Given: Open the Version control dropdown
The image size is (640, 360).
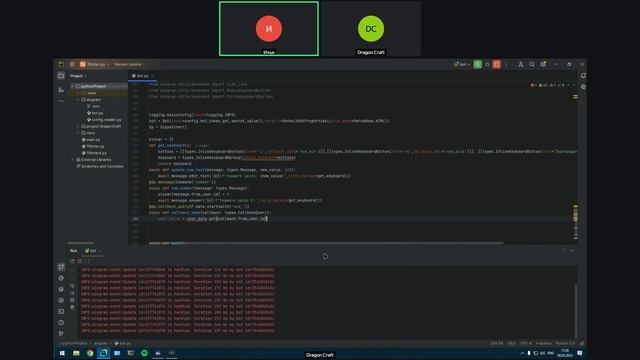Looking at the screenshot, I should 129,64.
